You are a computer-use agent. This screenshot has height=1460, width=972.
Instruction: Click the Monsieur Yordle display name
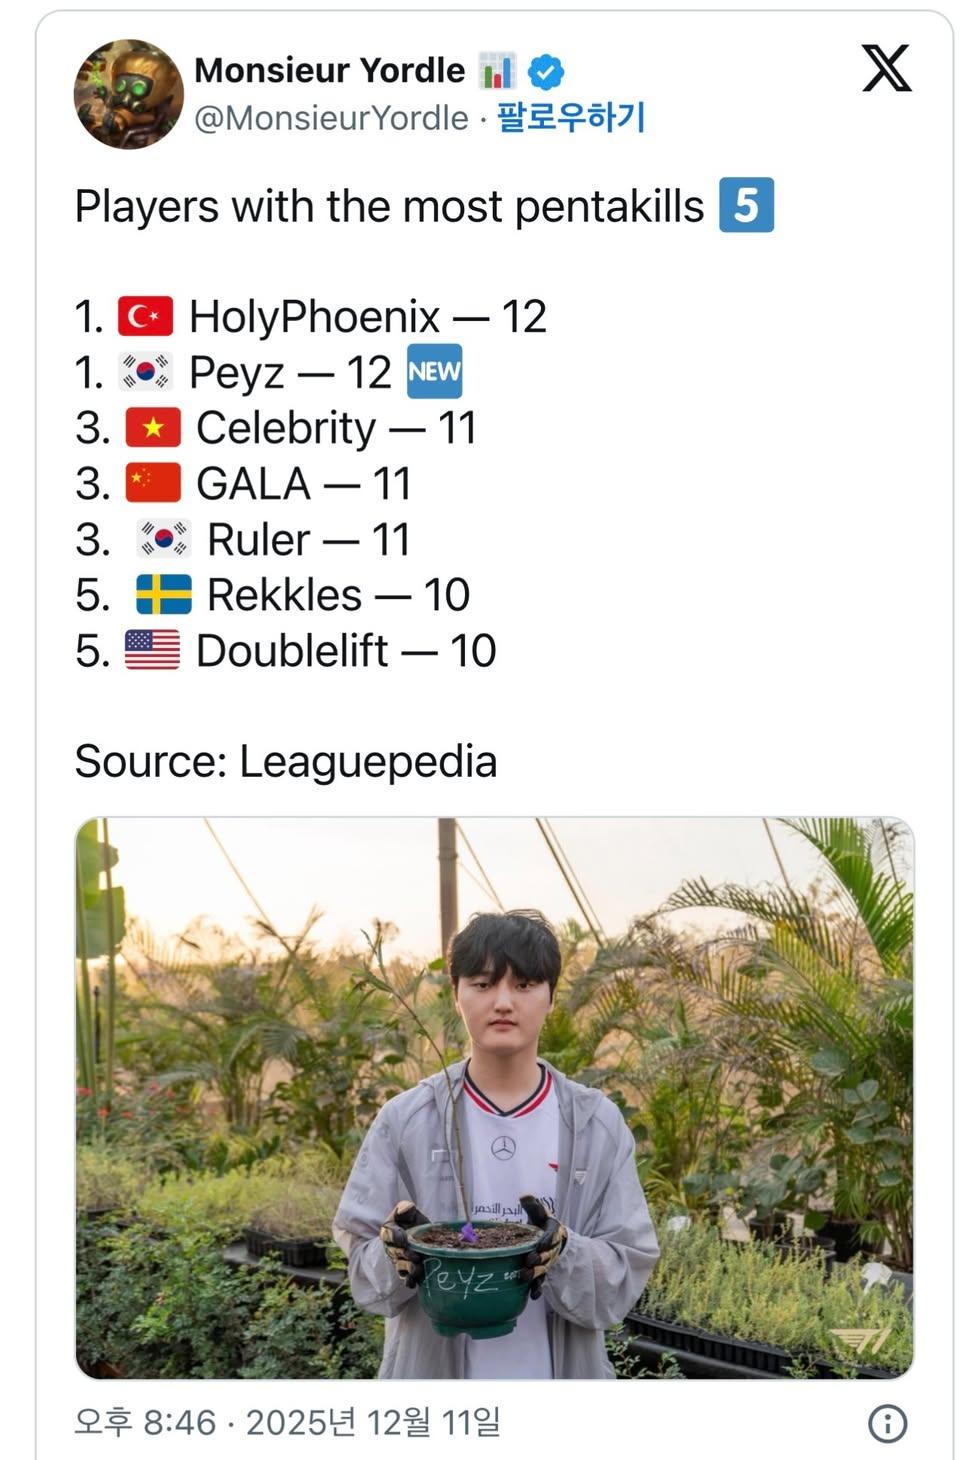329,70
